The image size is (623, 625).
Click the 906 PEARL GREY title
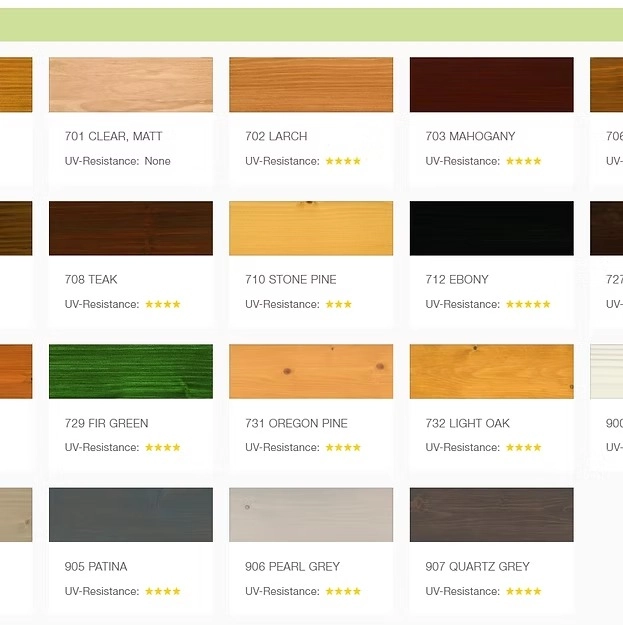click(292, 567)
